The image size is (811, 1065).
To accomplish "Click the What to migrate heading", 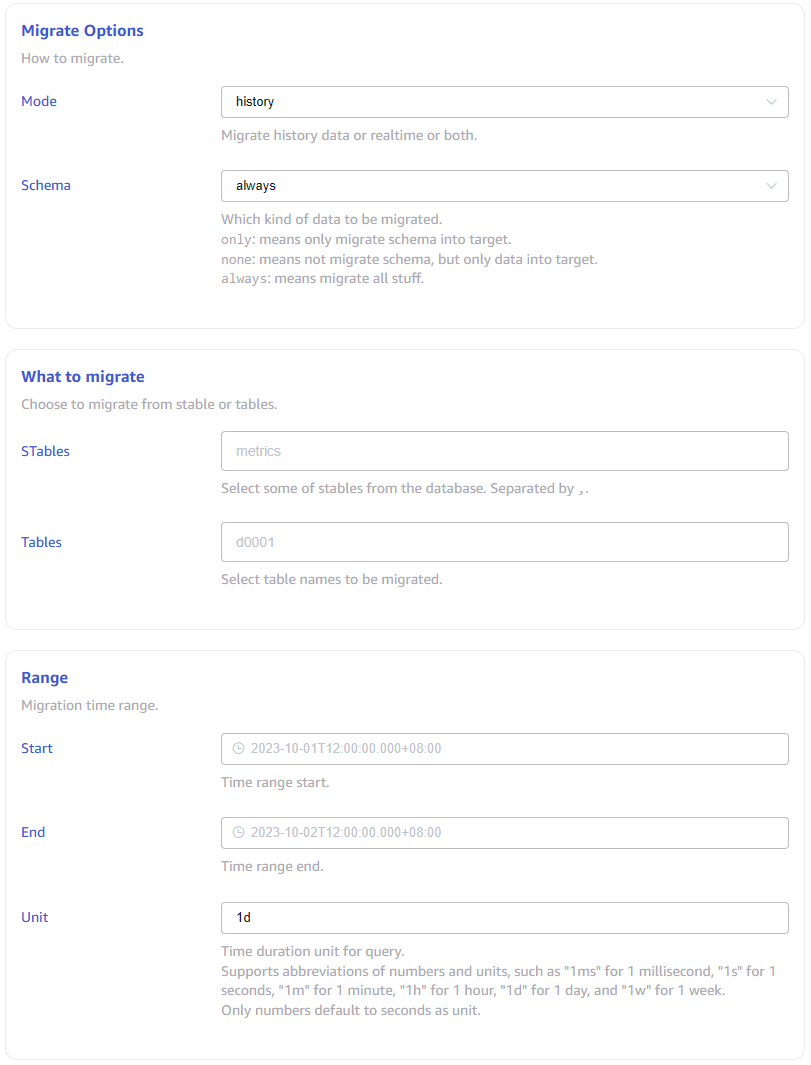I will coord(83,377).
